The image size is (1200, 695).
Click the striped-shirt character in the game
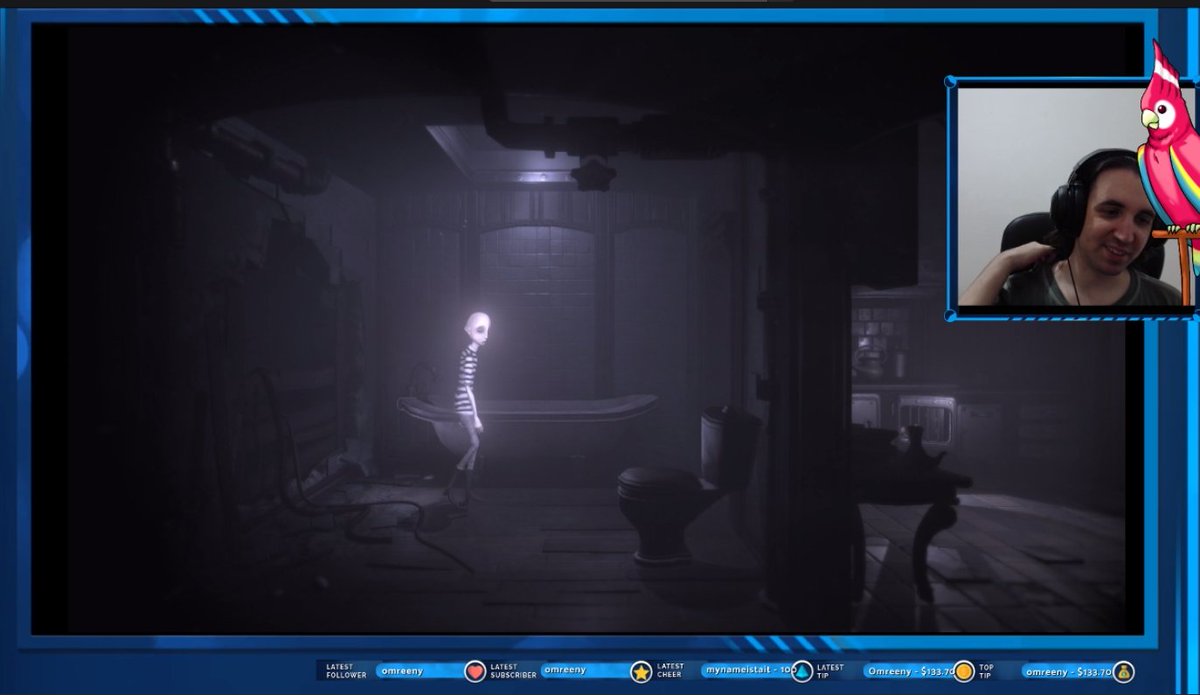click(470, 405)
